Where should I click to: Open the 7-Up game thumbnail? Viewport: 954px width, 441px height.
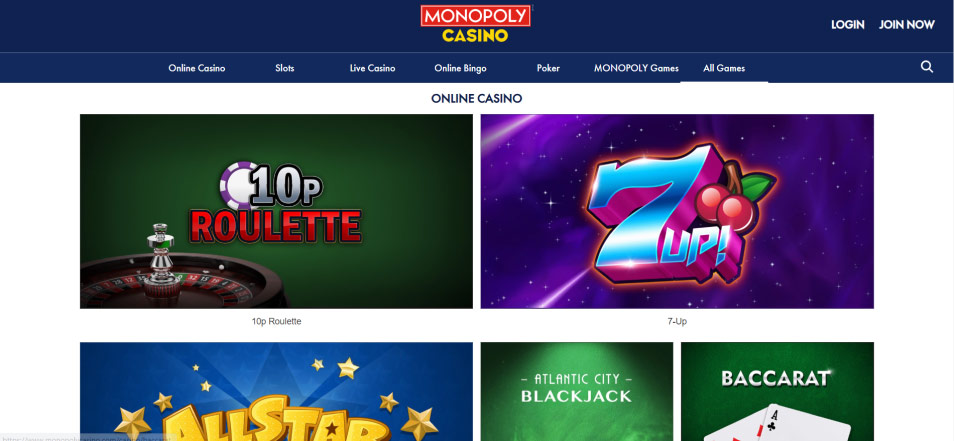[x=677, y=211]
